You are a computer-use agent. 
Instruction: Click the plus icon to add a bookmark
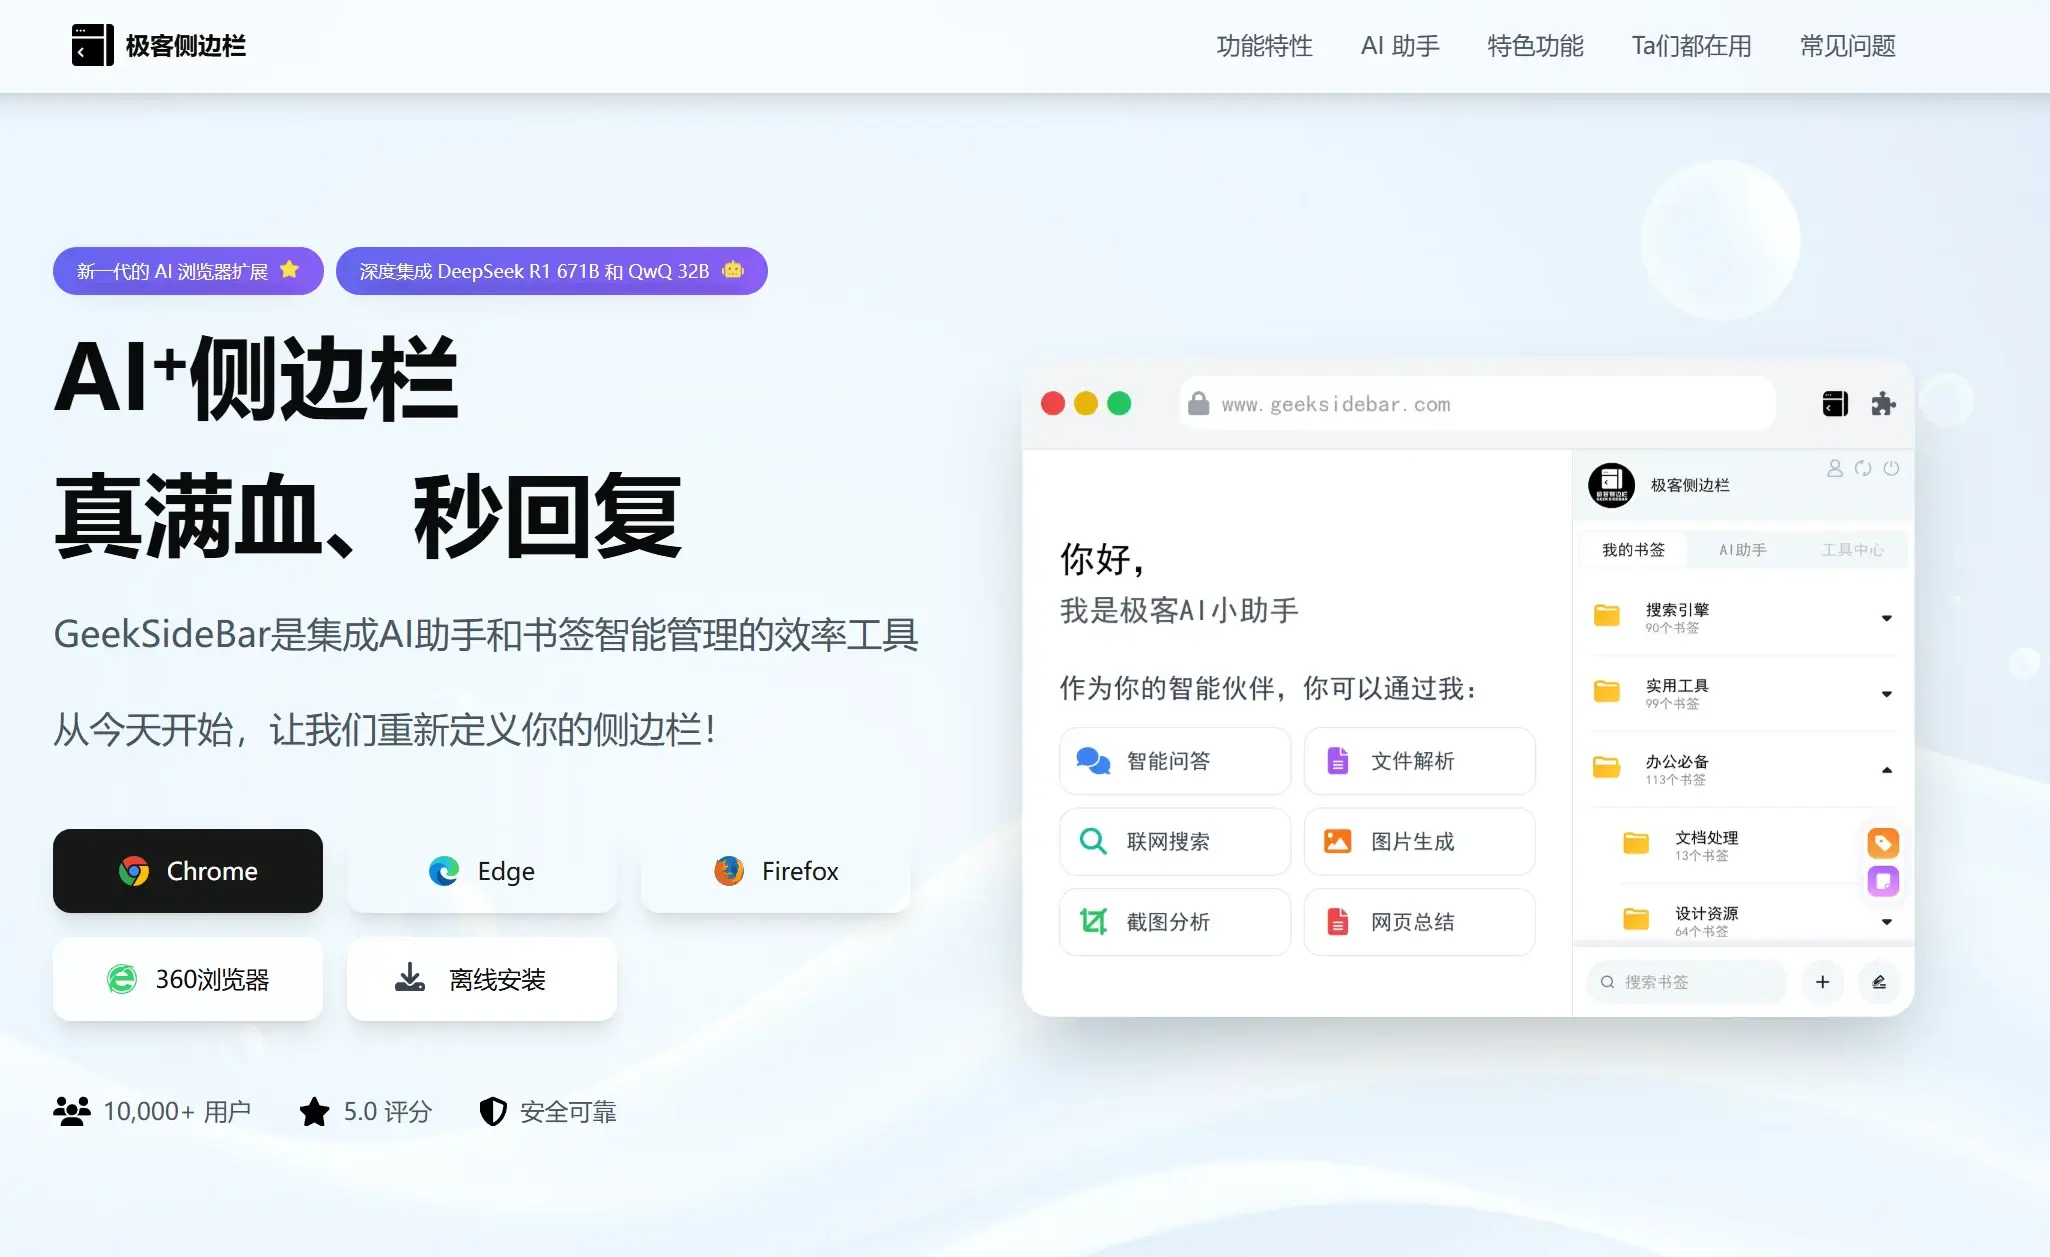click(1823, 982)
